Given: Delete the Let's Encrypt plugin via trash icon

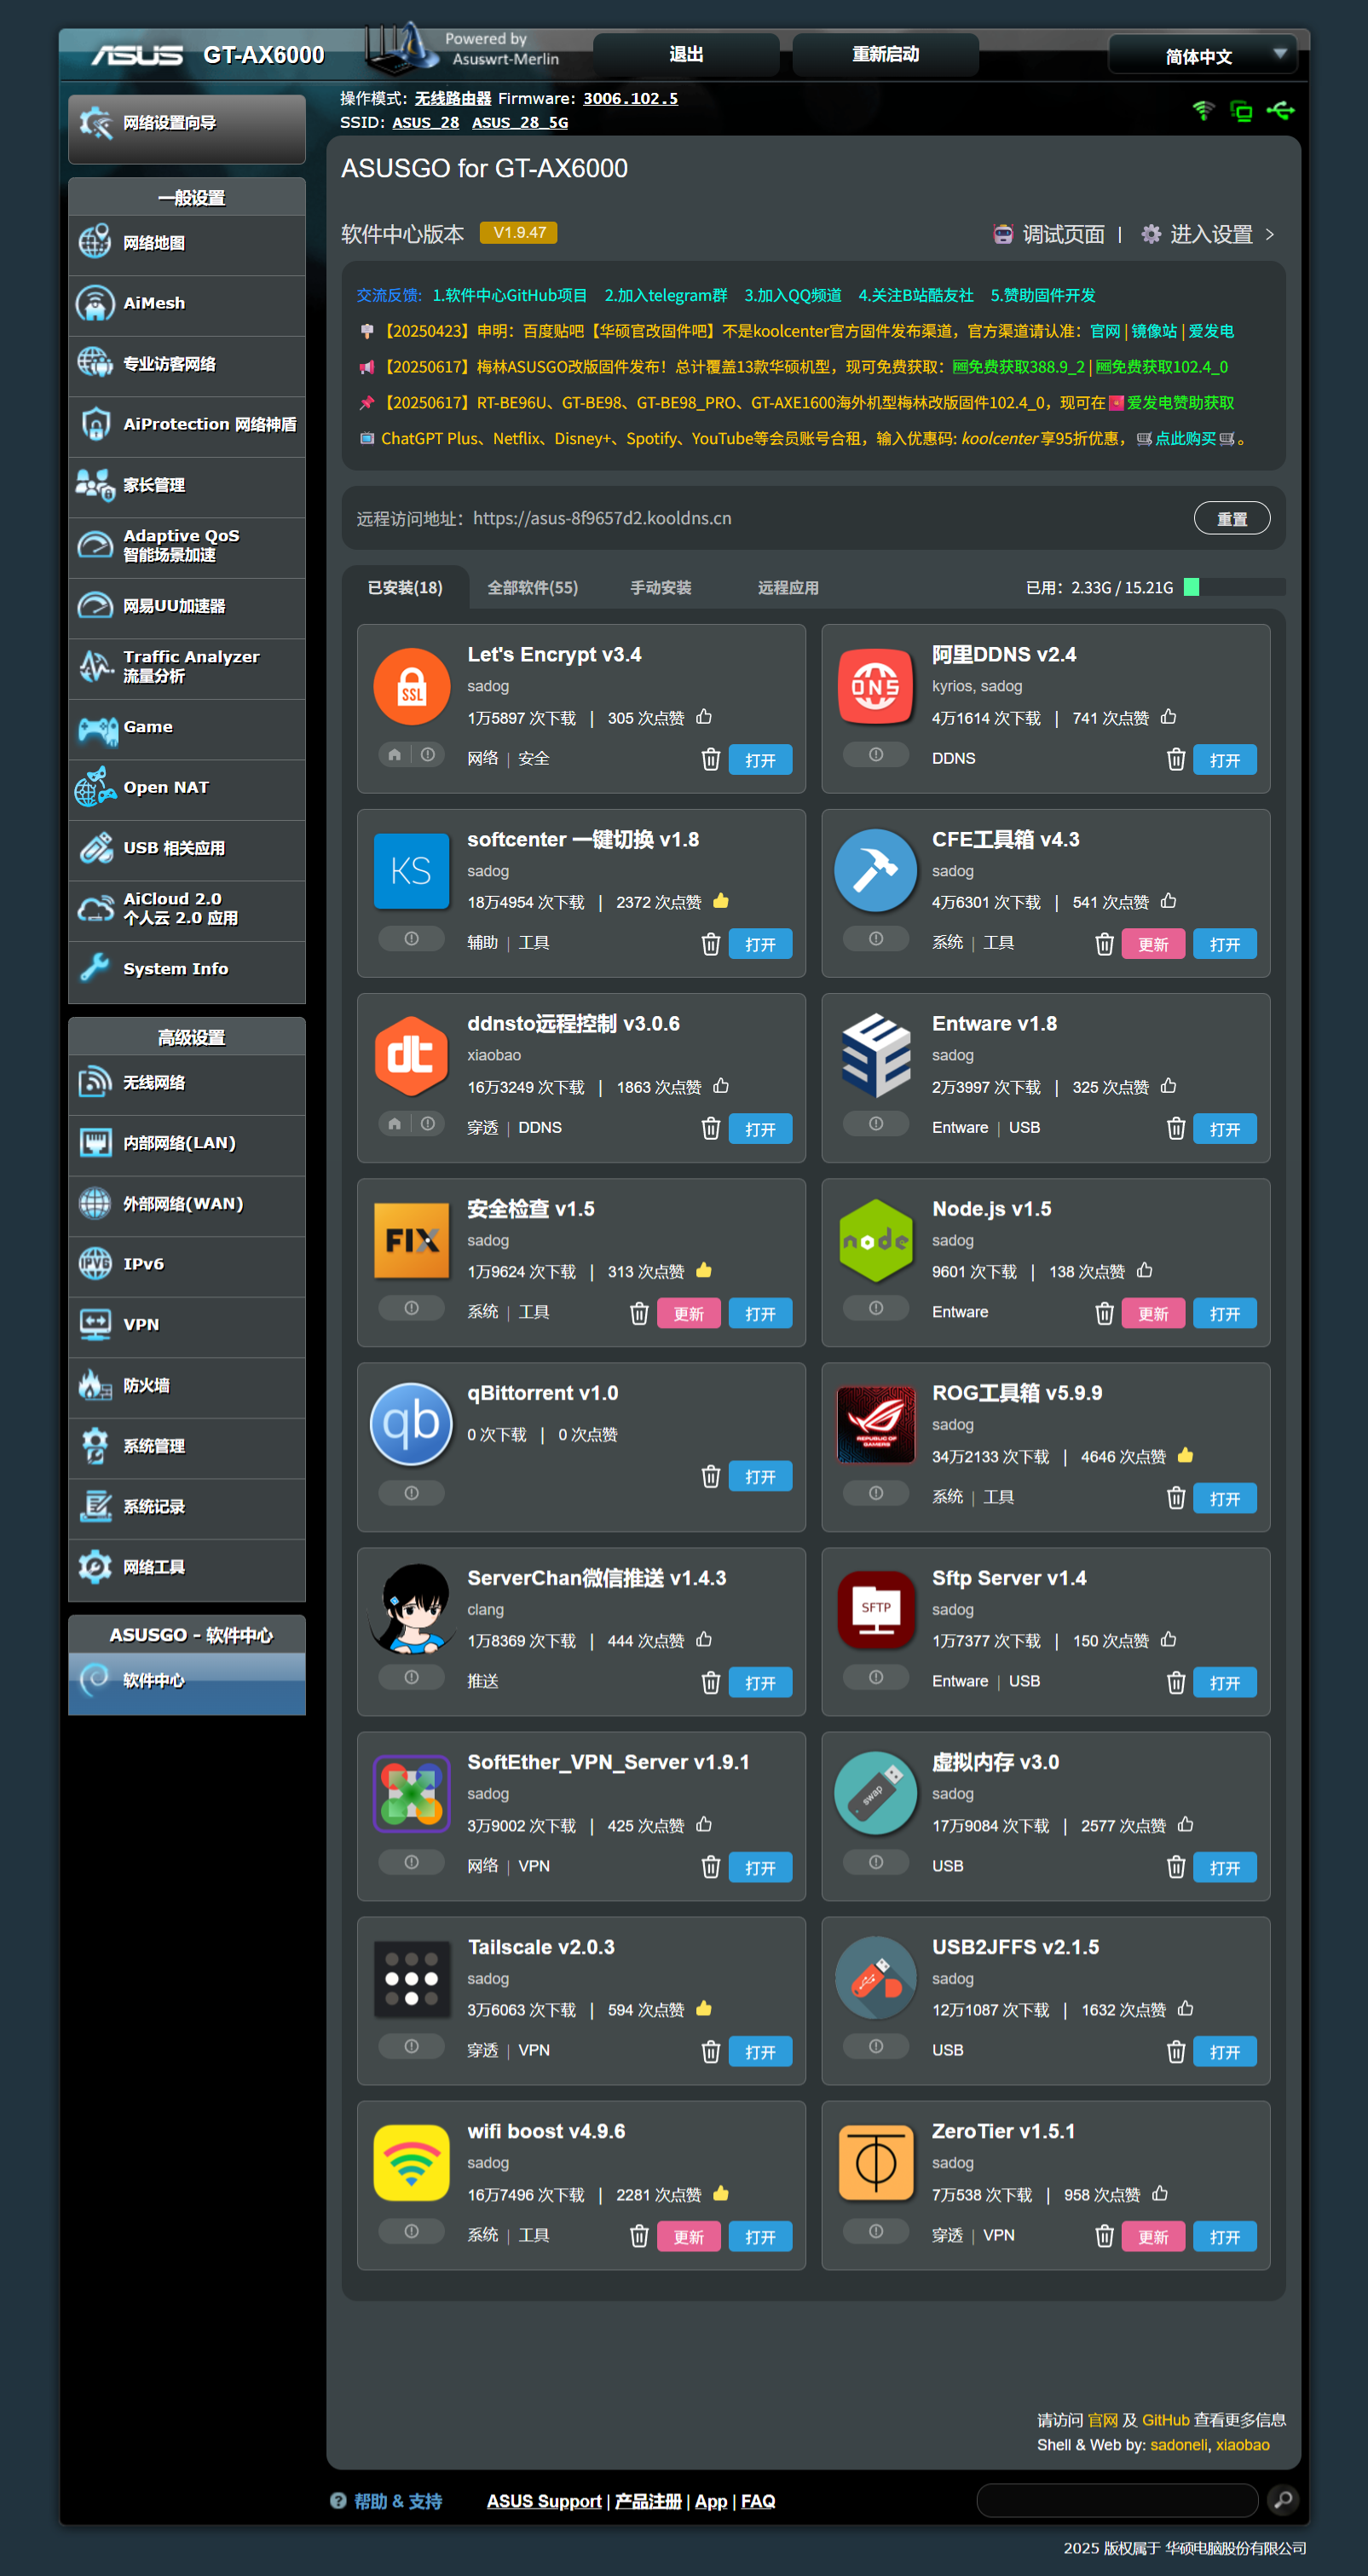Looking at the screenshot, I should [x=710, y=759].
